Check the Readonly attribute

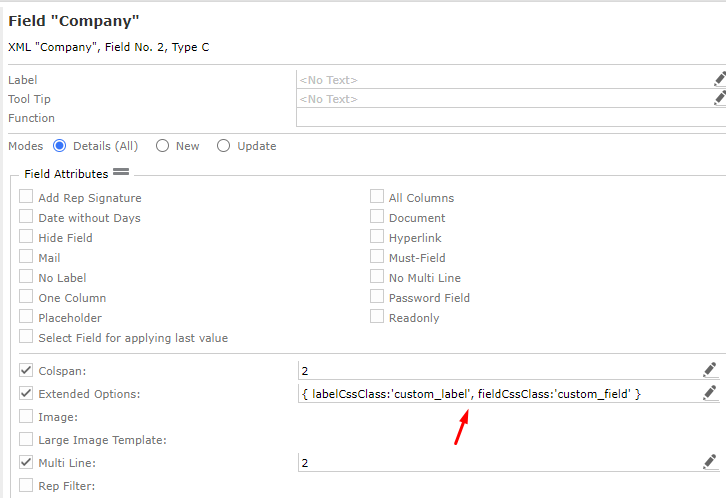tap(377, 317)
